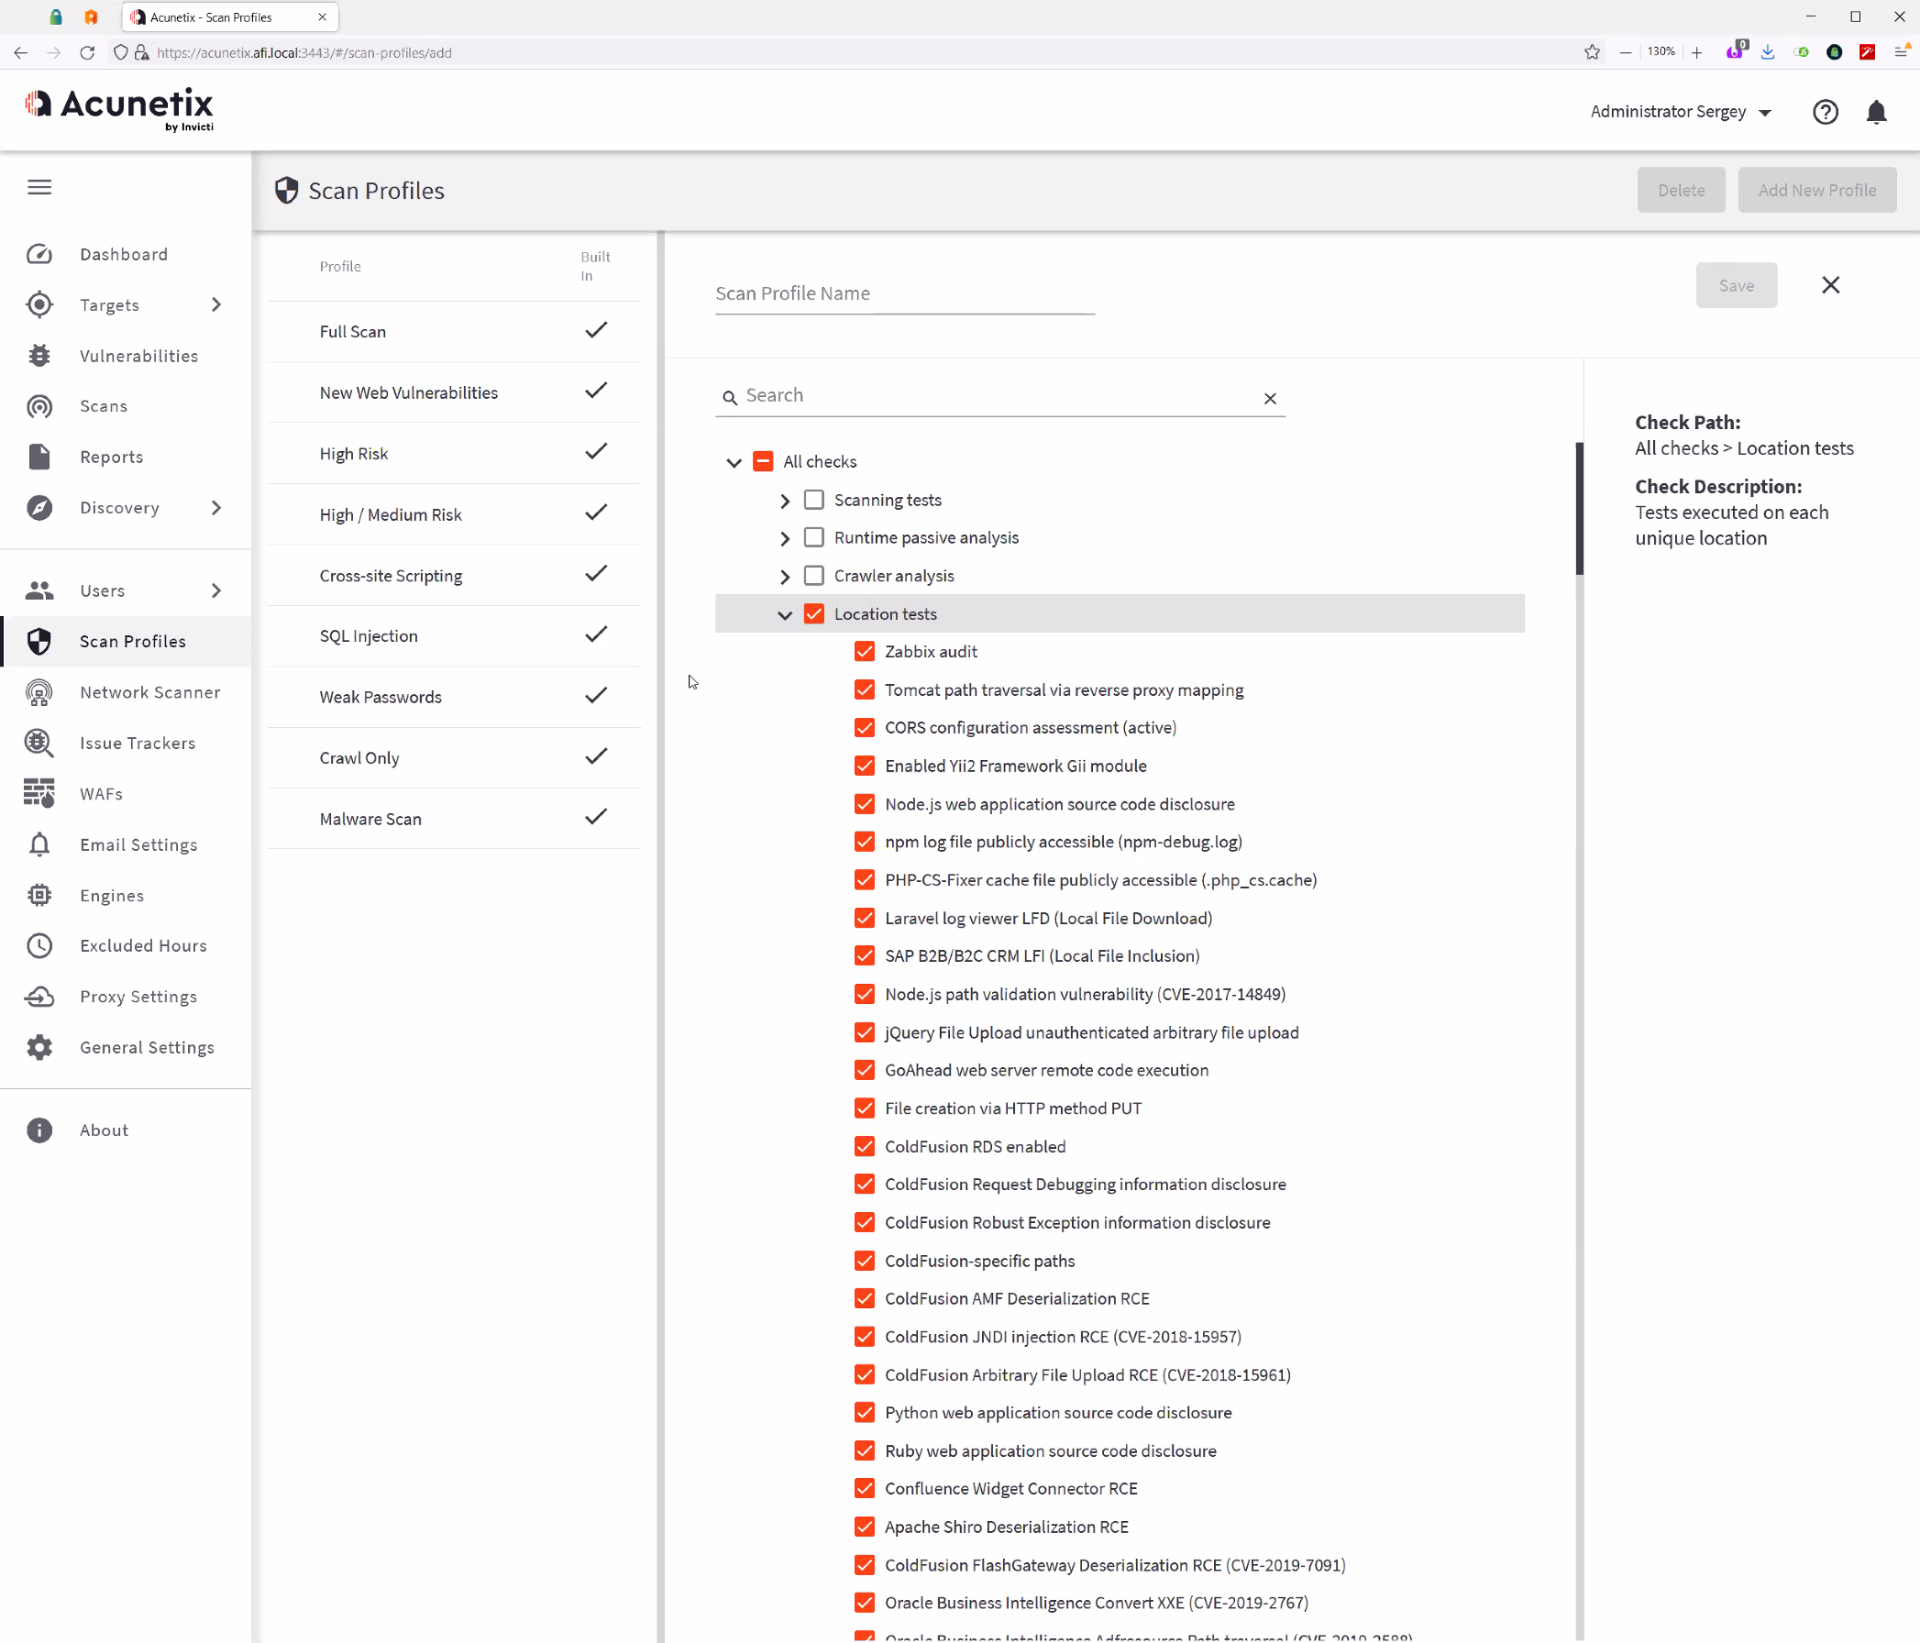Check the Scanning tests checkbox
This screenshot has width=1920, height=1643.
[814, 499]
